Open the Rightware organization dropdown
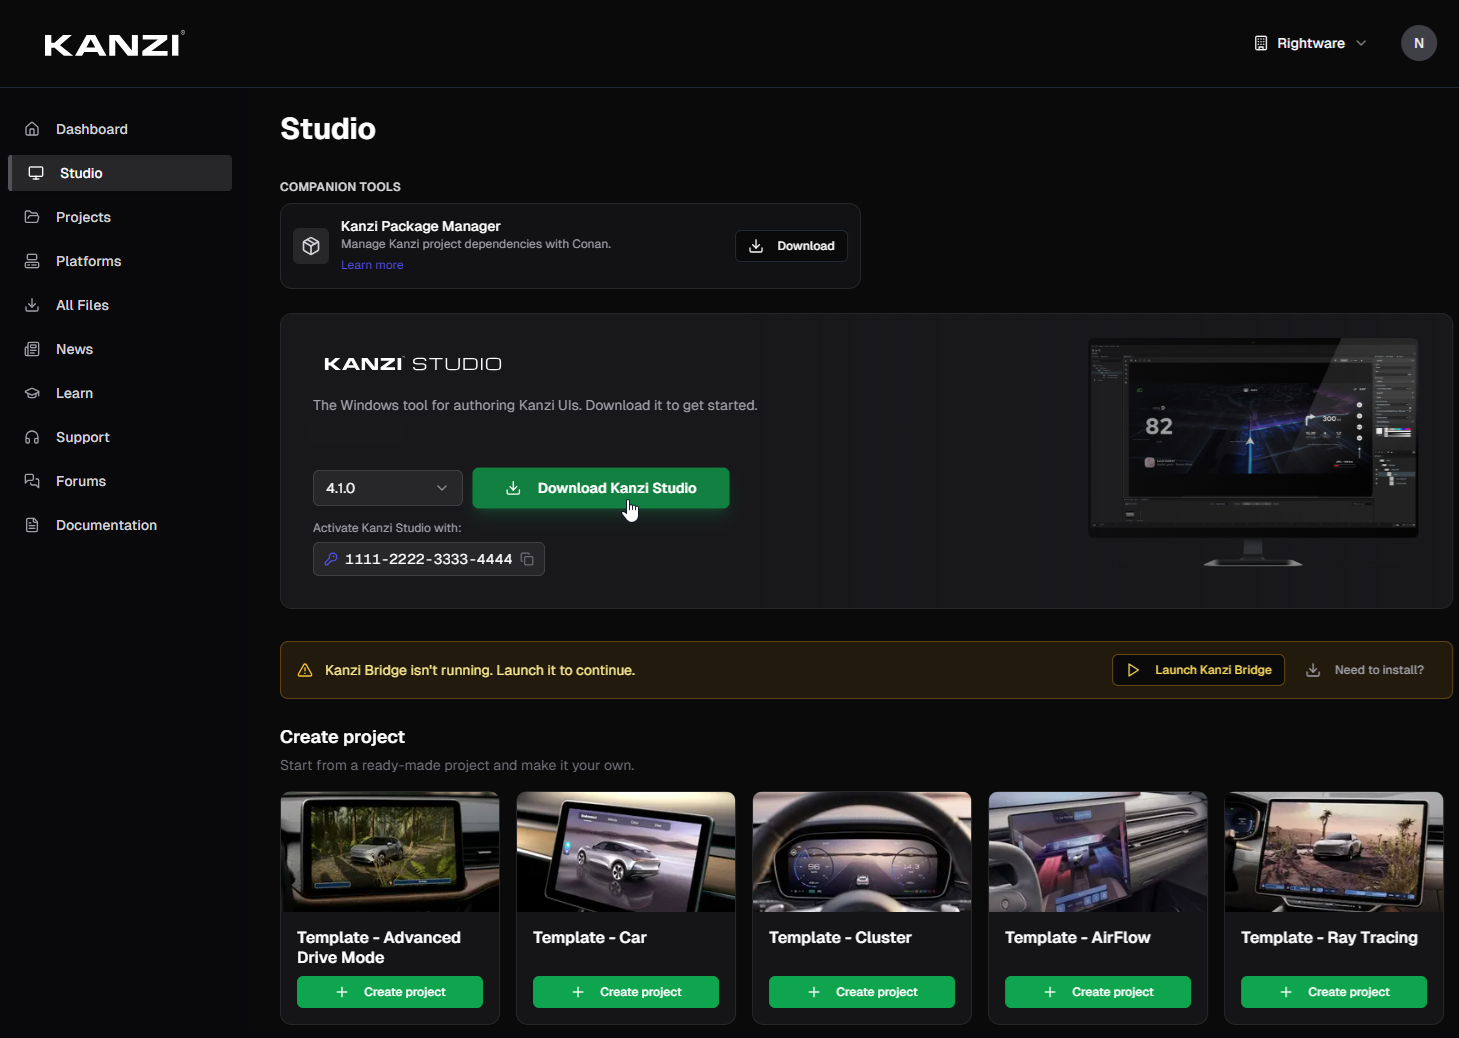 tap(1310, 43)
